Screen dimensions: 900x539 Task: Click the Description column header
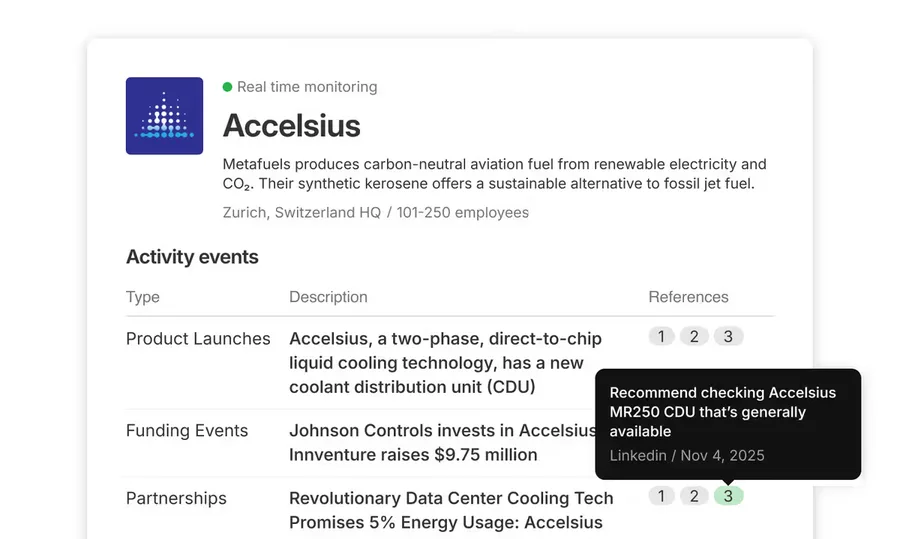[328, 297]
